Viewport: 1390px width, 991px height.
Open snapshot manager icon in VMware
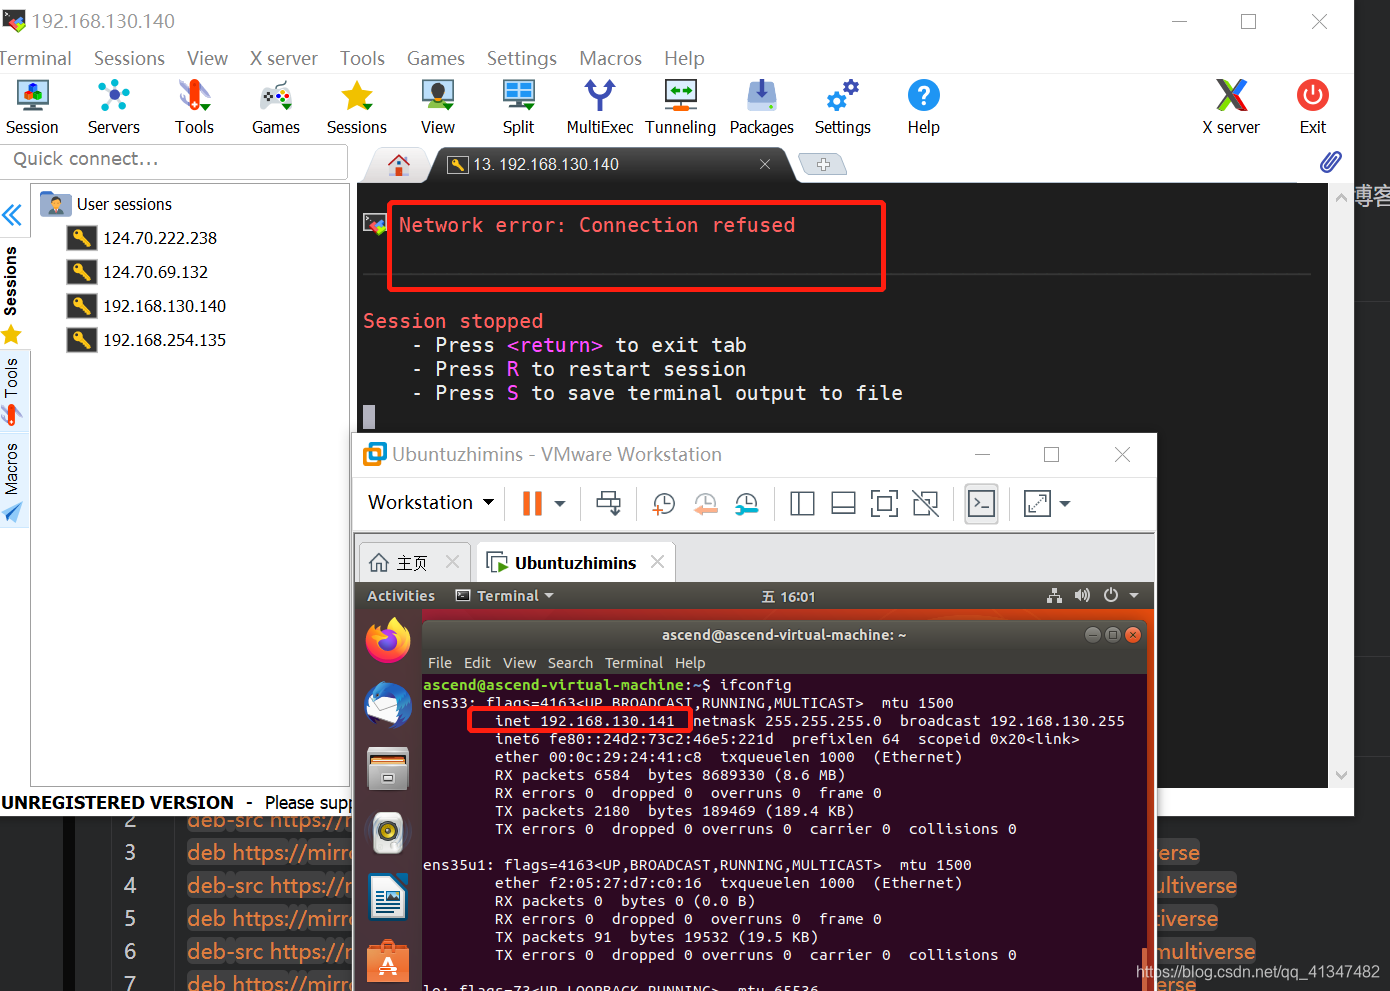point(747,503)
